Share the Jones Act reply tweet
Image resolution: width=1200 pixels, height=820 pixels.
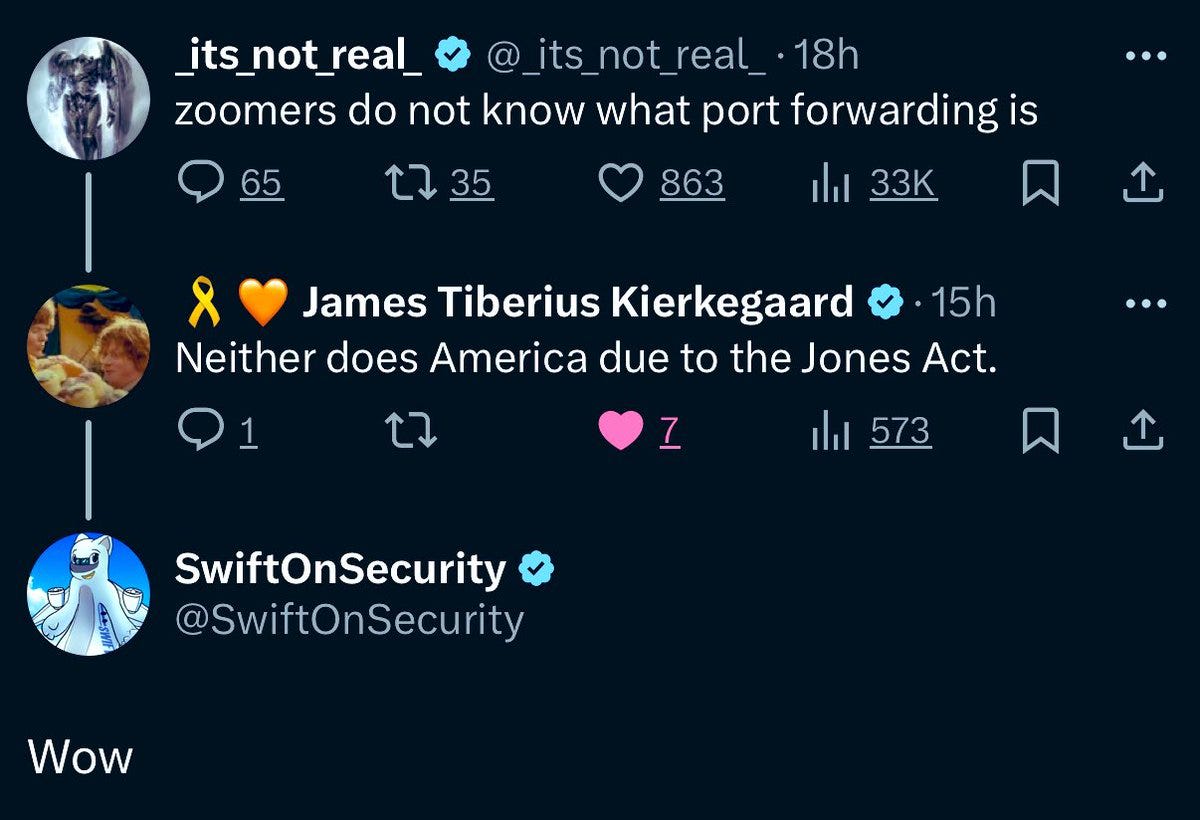click(x=1145, y=431)
